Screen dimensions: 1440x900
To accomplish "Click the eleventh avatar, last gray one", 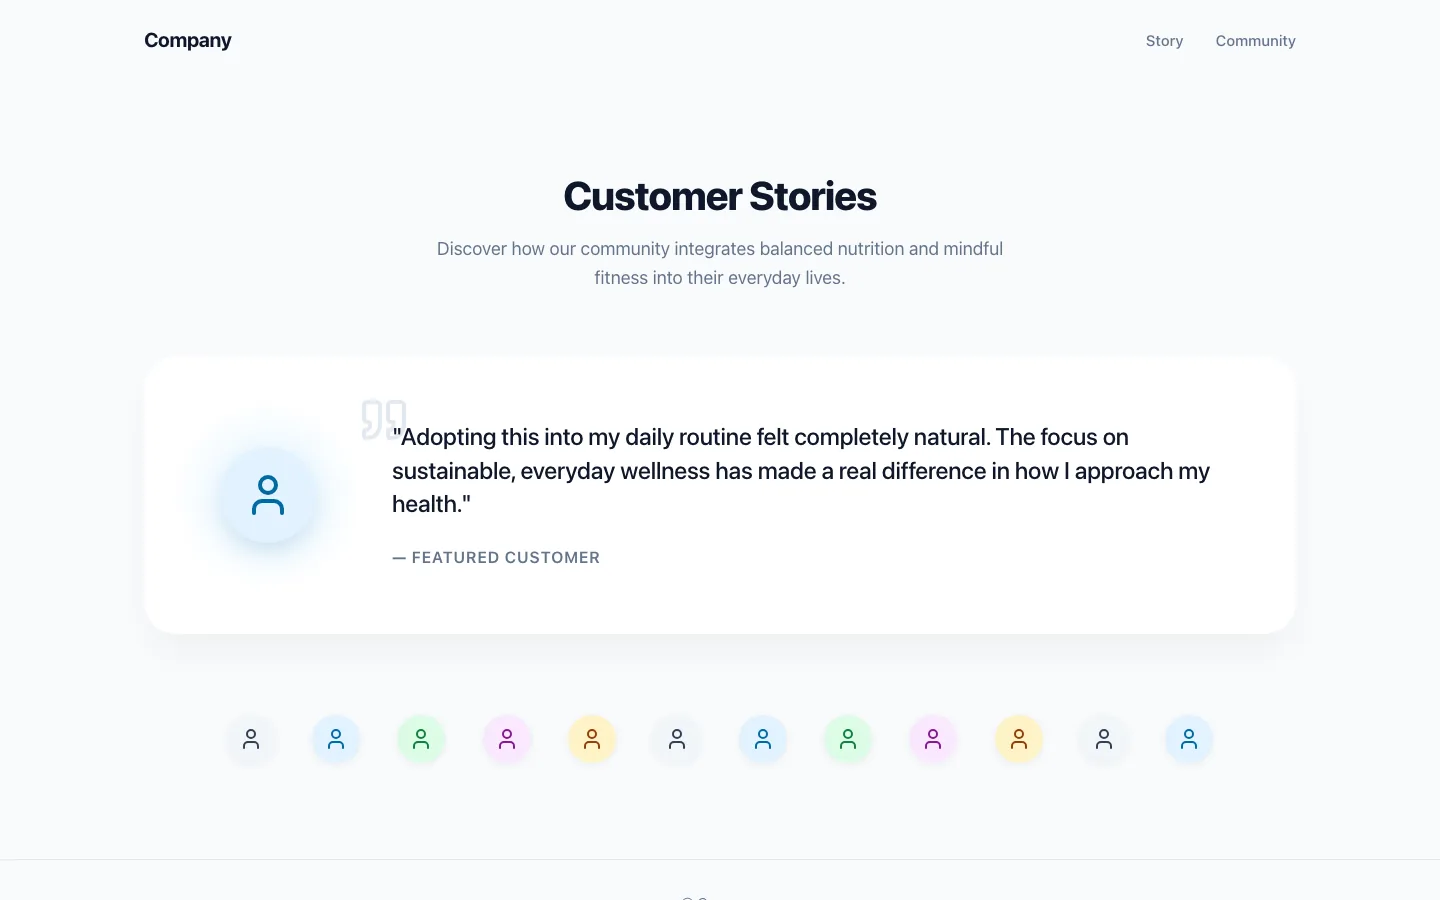I will (1104, 740).
